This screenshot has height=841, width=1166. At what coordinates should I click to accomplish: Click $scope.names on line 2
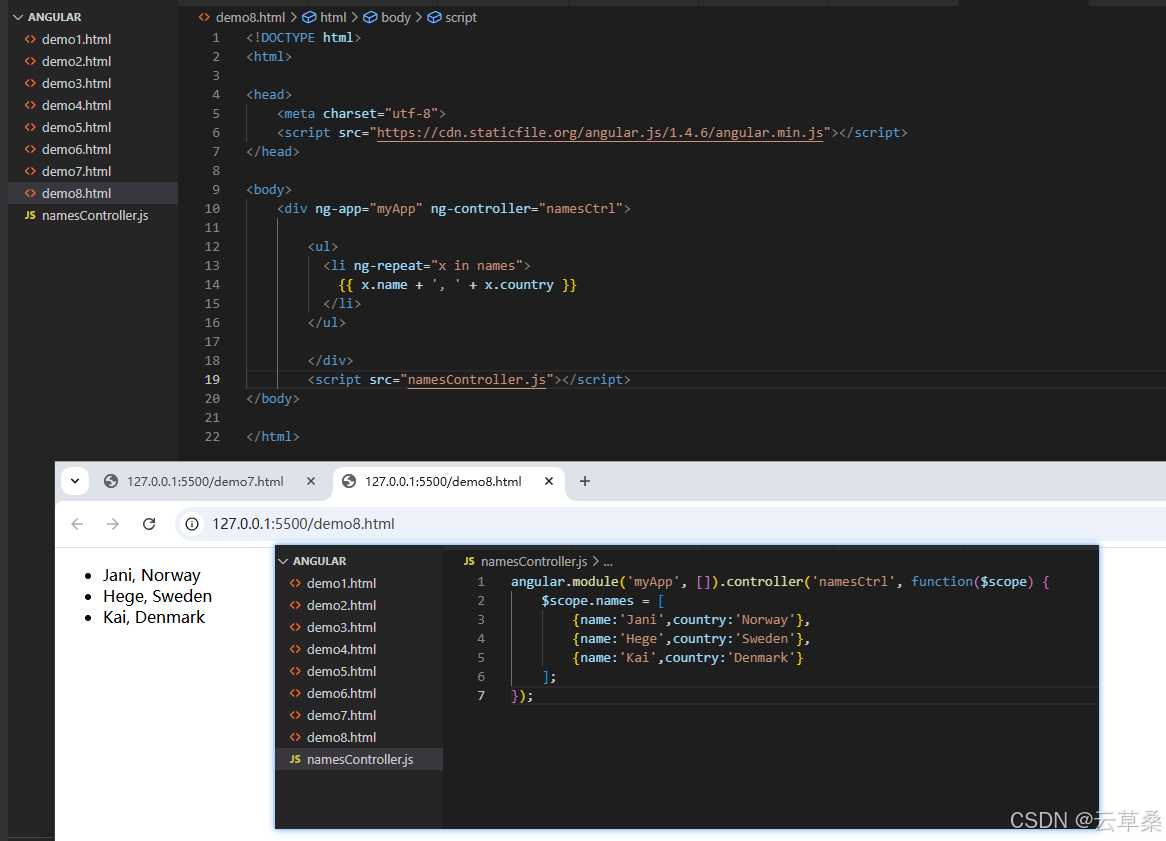tap(587, 601)
